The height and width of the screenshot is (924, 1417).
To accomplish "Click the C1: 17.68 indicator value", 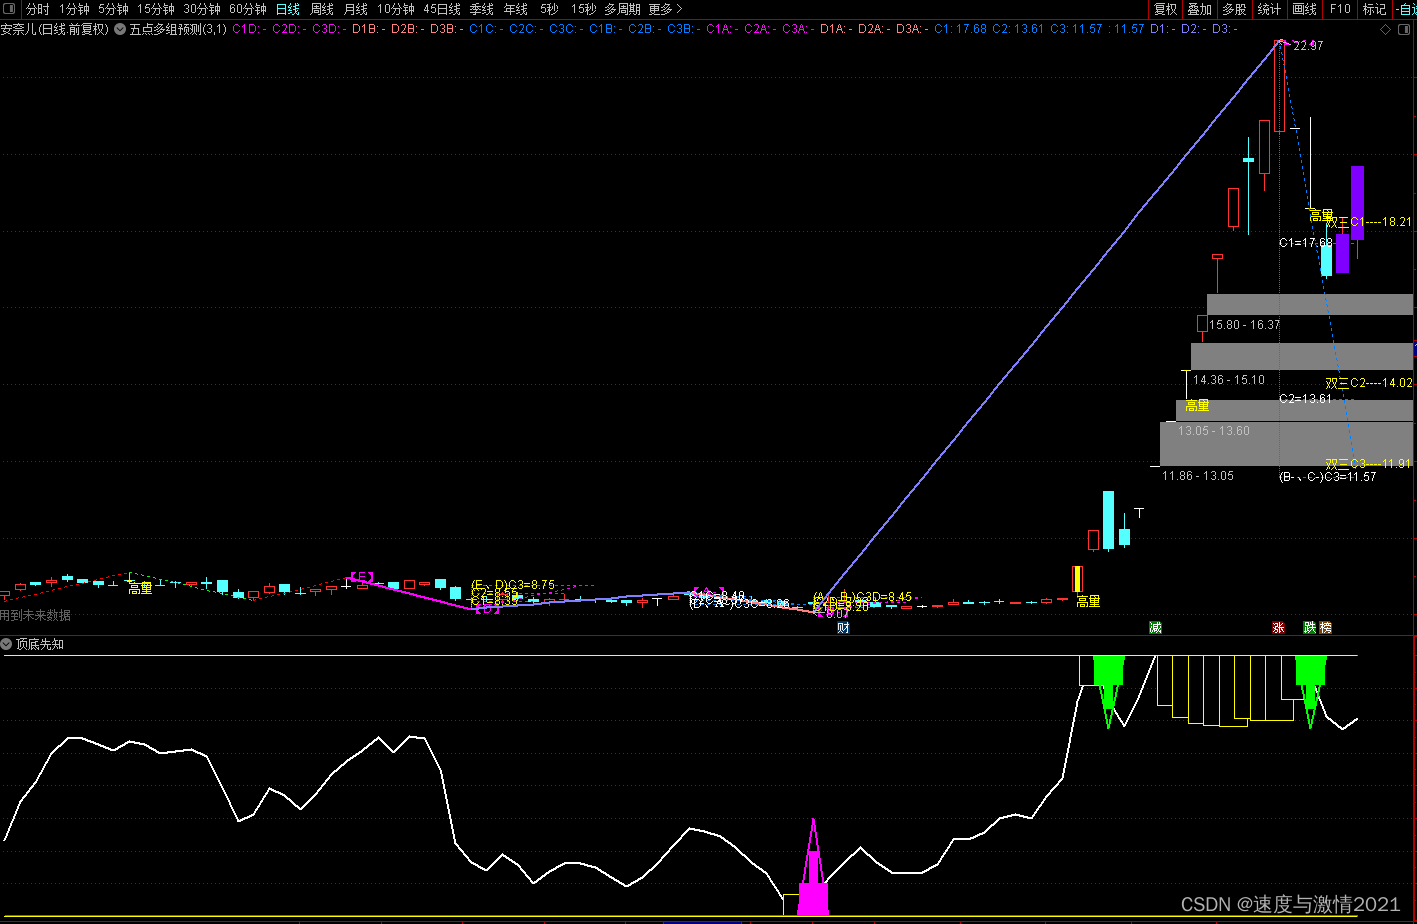I will pos(960,29).
